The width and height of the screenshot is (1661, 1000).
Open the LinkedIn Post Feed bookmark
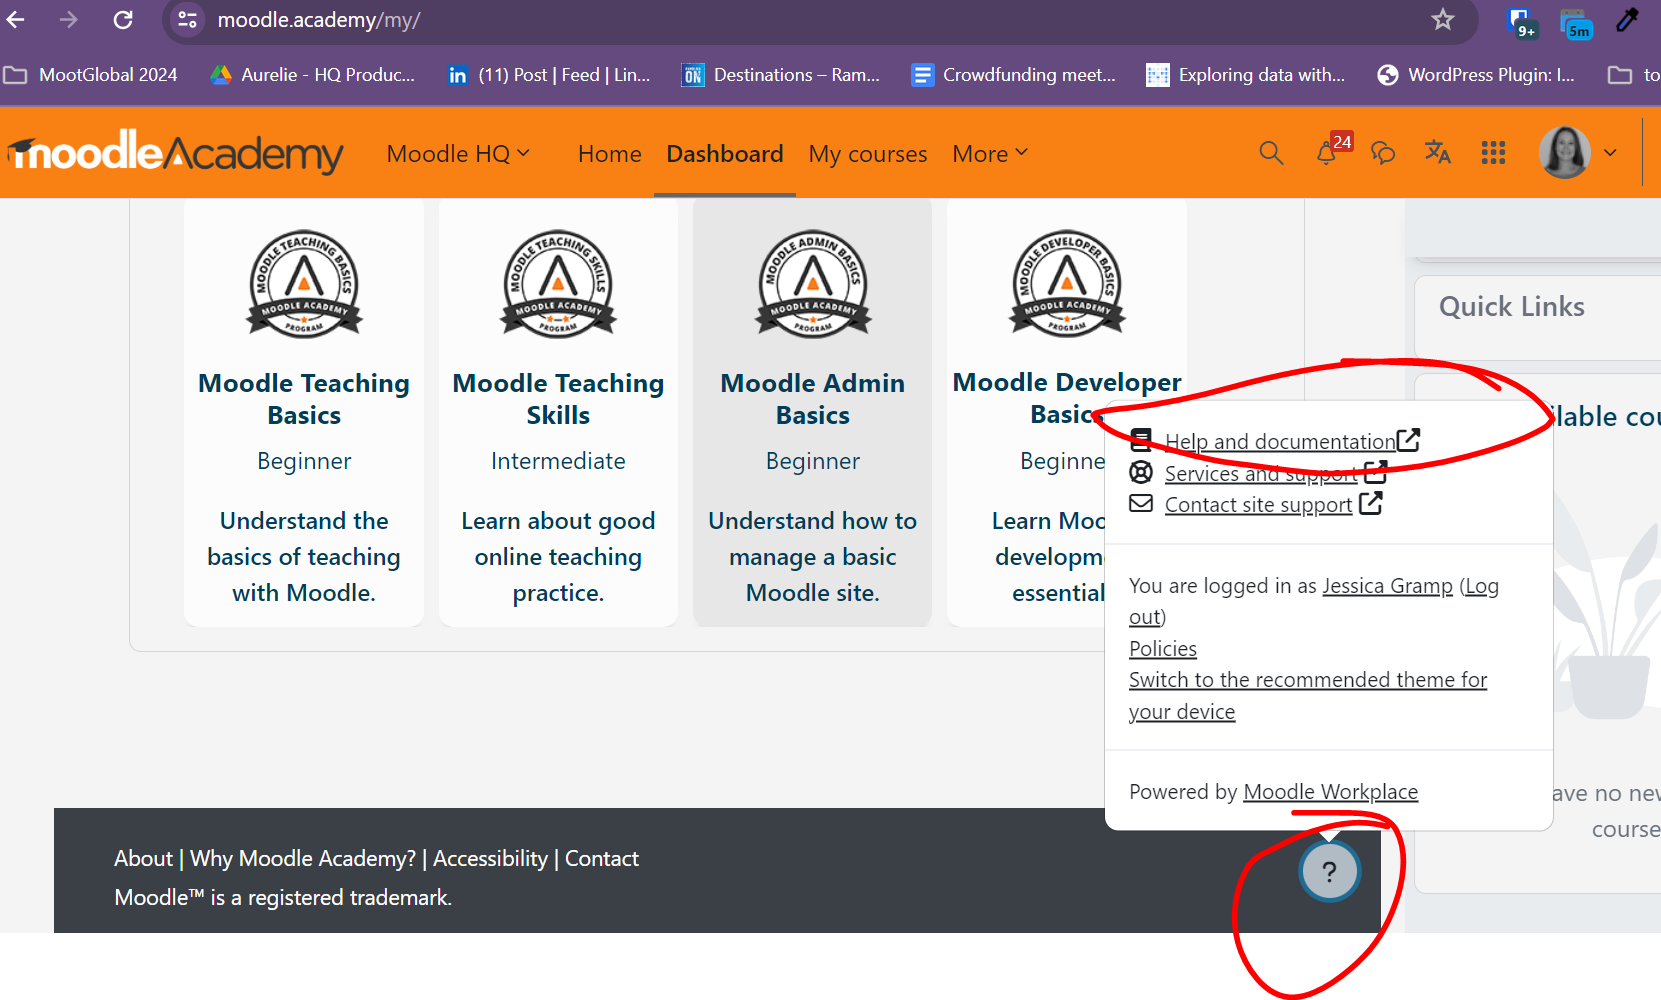pyautogui.click(x=549, y=75)
